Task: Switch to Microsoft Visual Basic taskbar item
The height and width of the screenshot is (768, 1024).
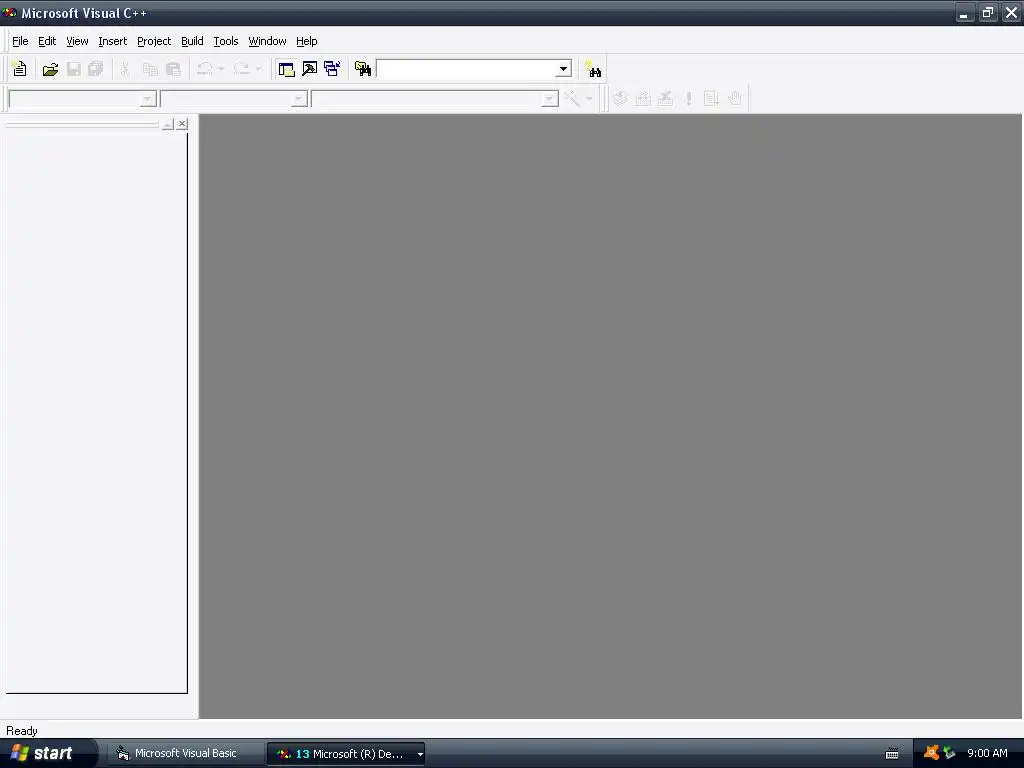Action: tap(185, 754)
